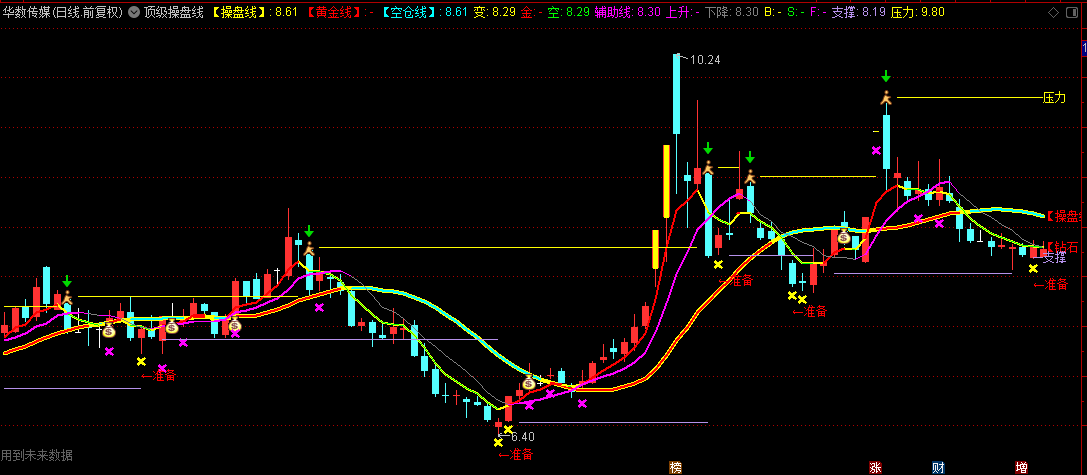Click the yellow X marker beside bottom-right 准备 label
1087x475 pixels.
(x=1034, y=268)
